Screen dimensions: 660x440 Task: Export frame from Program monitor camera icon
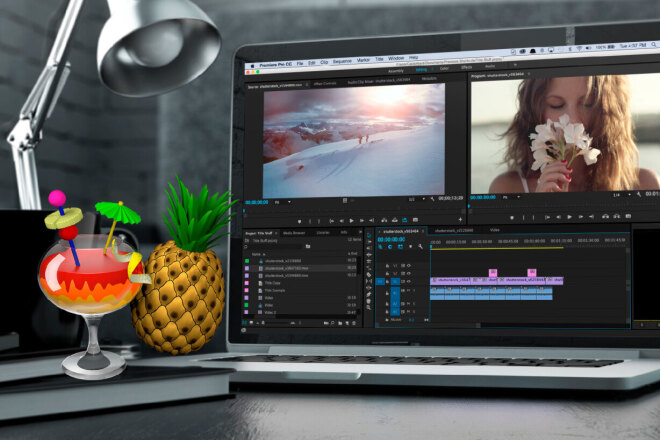tap(628, 216)
